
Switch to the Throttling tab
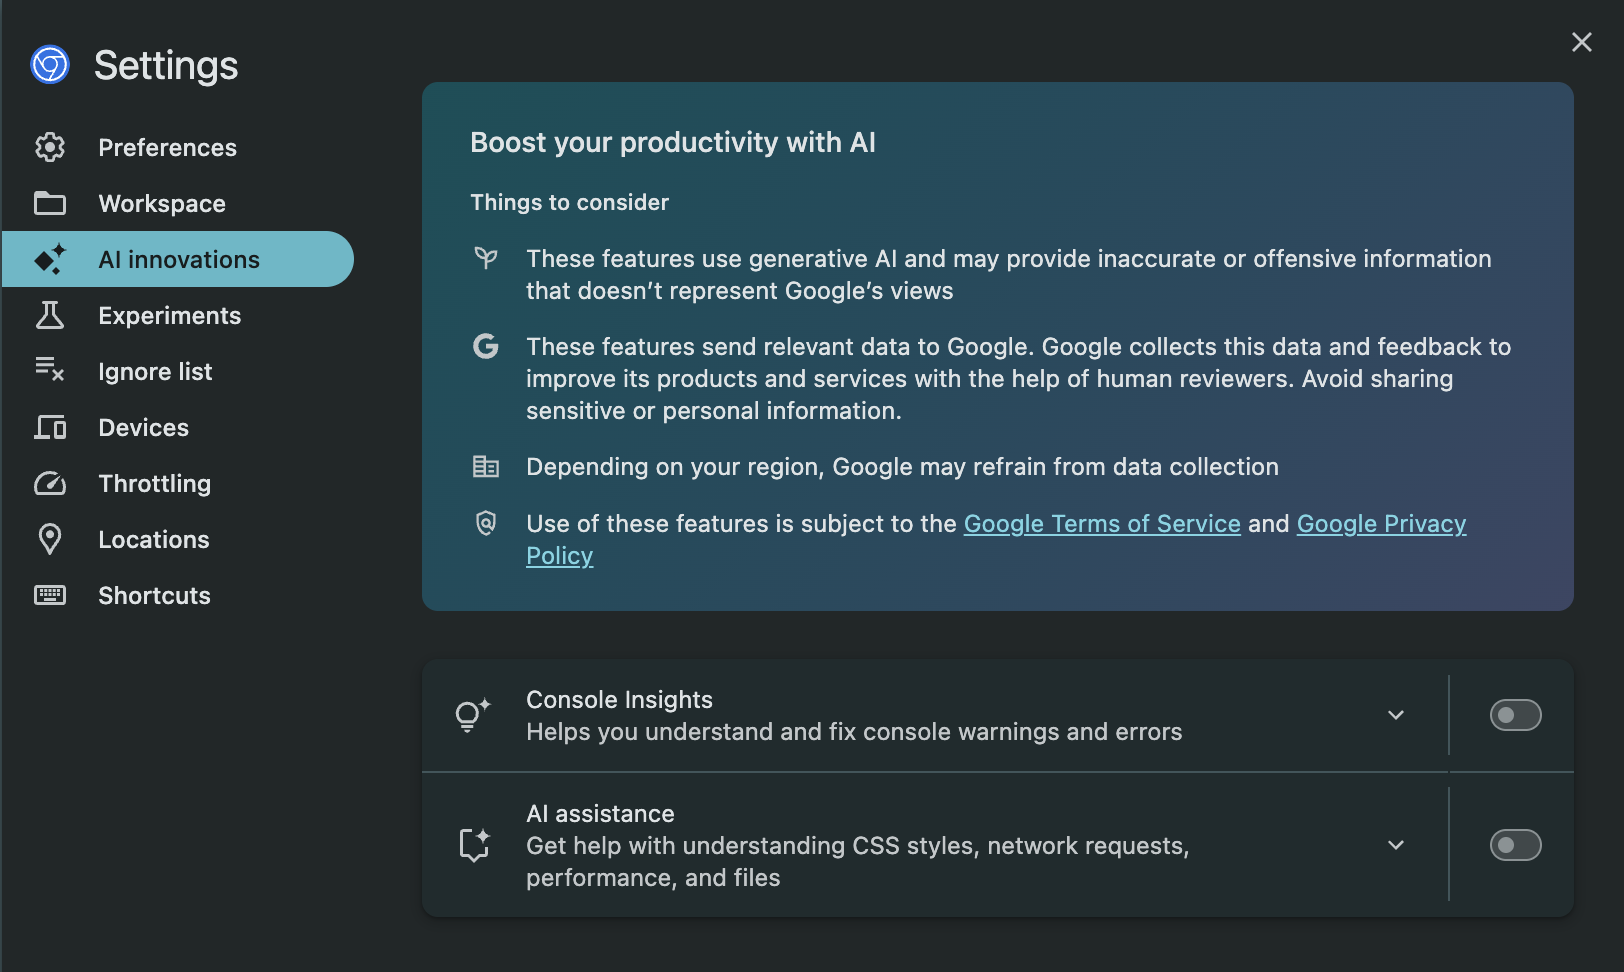tap(155, 484)
